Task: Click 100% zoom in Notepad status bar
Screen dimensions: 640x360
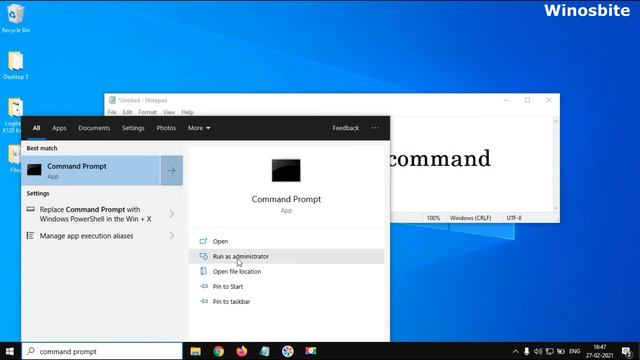Action: (433, 218)
